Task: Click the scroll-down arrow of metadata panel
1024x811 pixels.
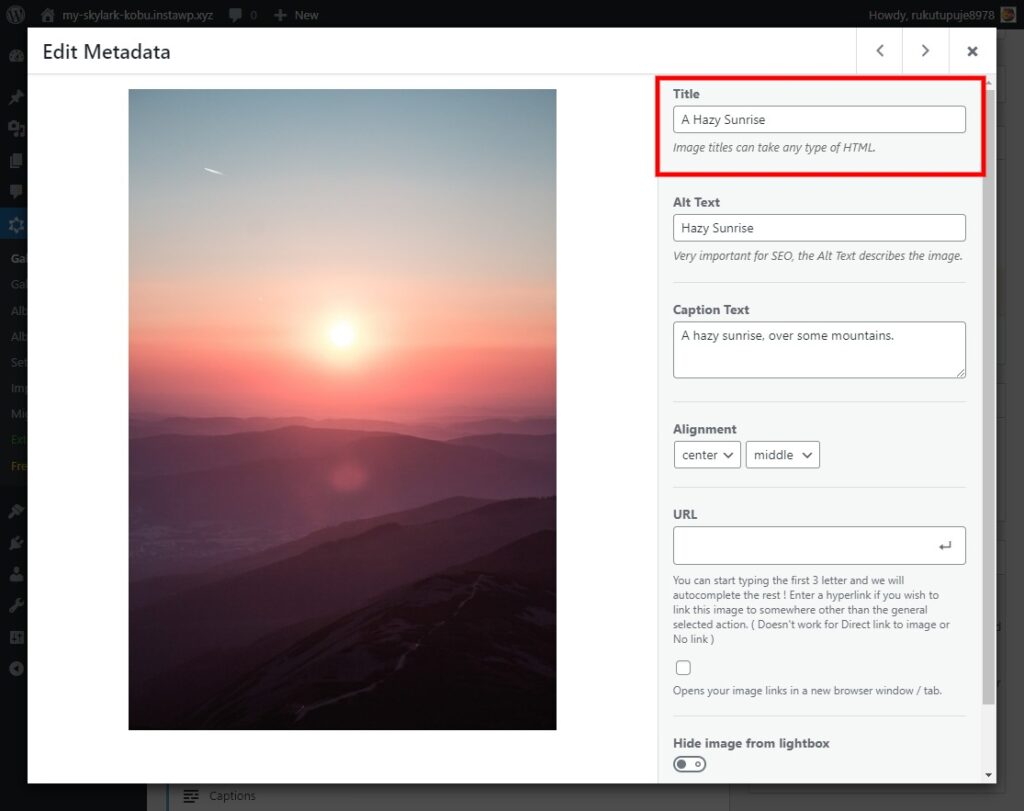Action: pos(989,775)
